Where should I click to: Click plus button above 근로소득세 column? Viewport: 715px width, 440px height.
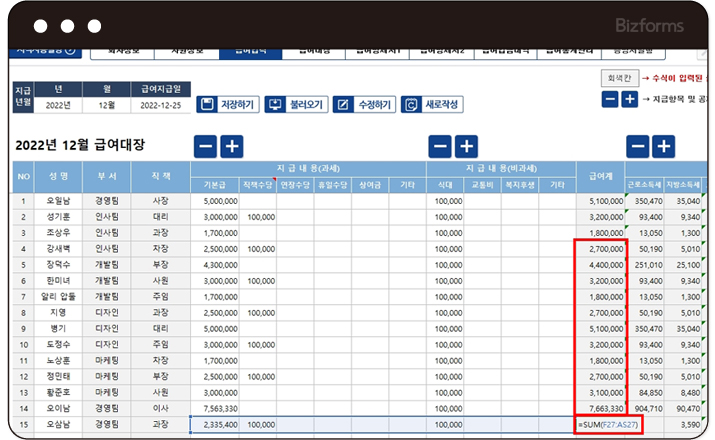663,146
